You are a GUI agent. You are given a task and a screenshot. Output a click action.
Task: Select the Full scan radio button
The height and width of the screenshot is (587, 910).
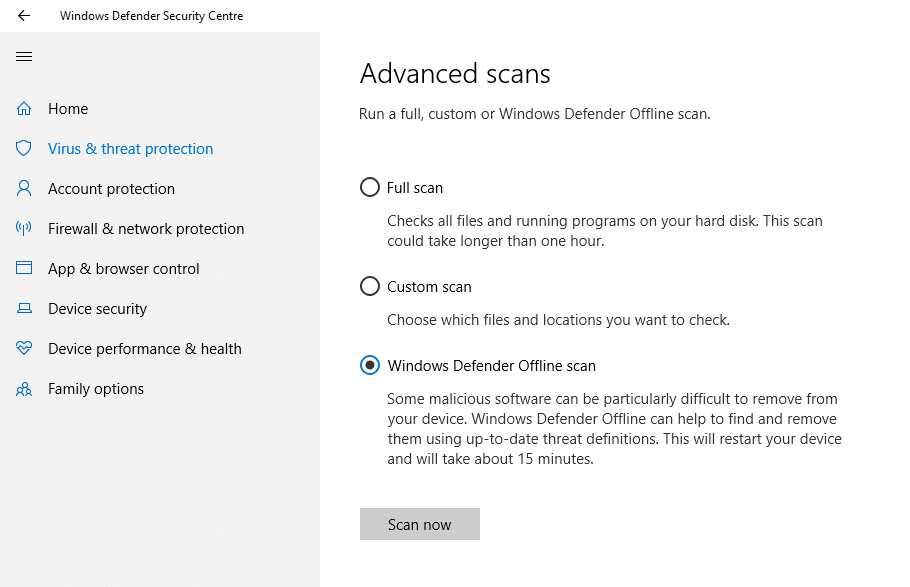(370, 188)
